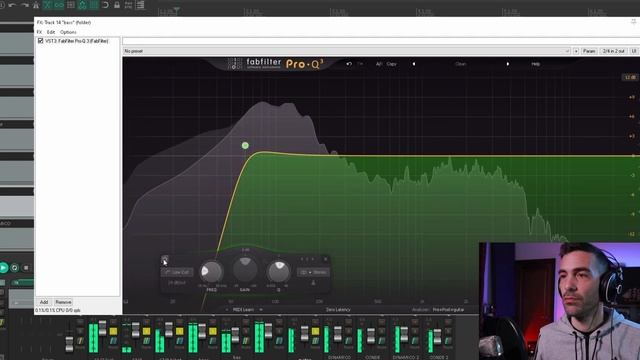Image resolution: width=640 pixels, height=360 pixels.
Task: Go to next preset with right arrow
Action: (x=508, y=64)
